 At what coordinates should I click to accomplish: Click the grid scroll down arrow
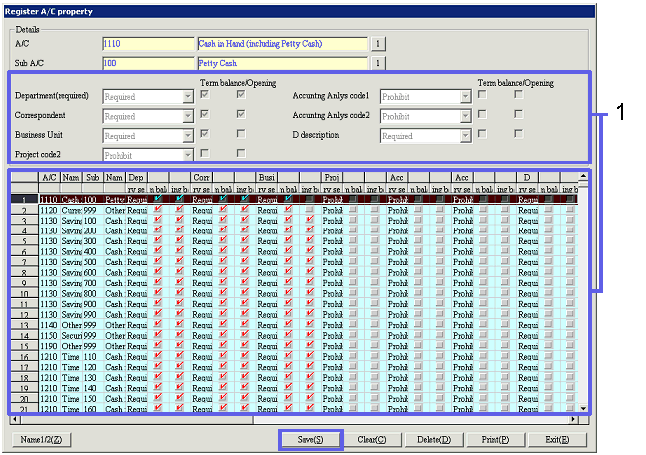coord(583,408)
